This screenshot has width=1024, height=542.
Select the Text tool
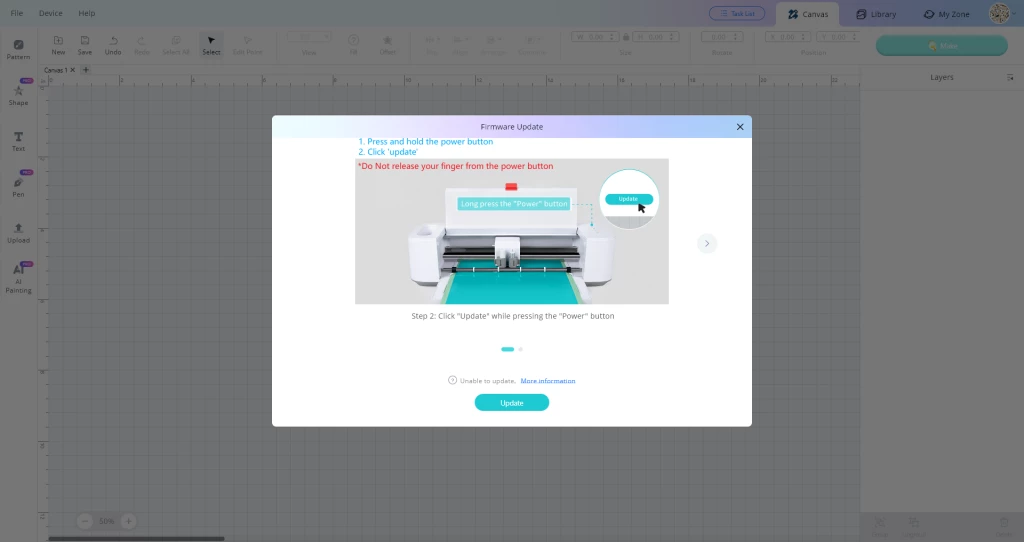(x=18, y=141)
